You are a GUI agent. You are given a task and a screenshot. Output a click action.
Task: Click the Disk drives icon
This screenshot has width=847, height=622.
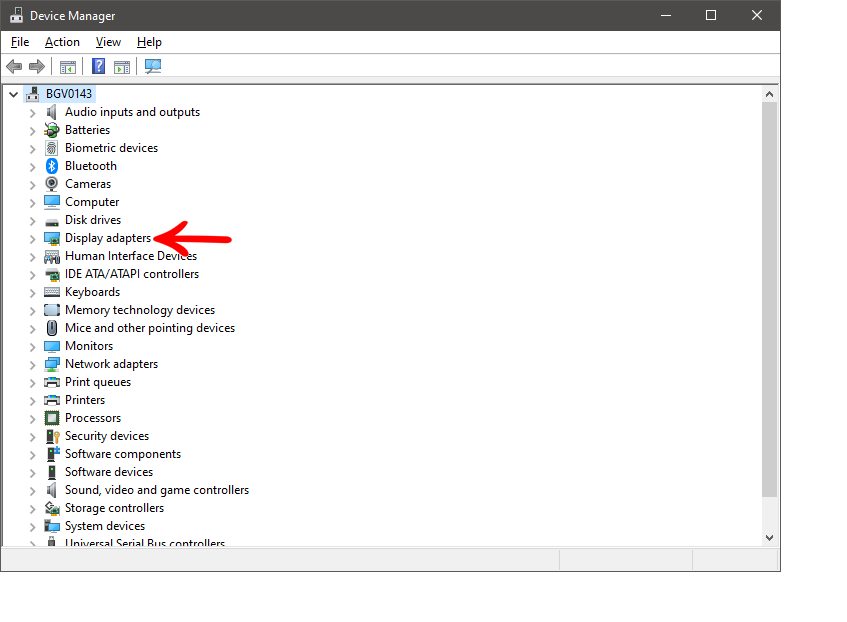pos(52,221)
